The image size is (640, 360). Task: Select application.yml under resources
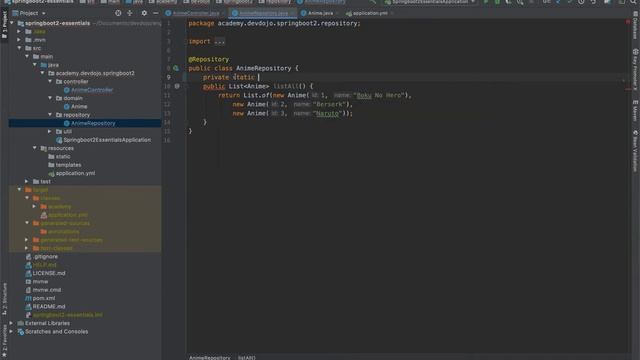(76, 173)
